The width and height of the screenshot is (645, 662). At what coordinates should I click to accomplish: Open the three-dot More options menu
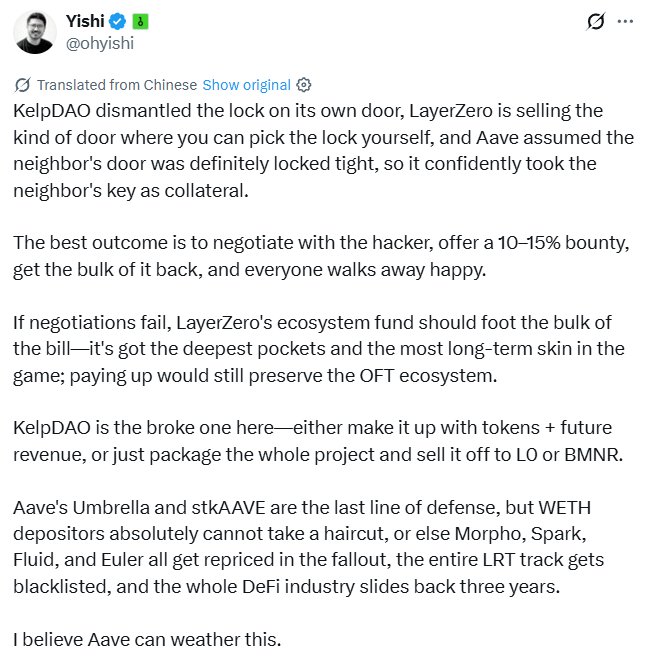(x=625, y=22)
